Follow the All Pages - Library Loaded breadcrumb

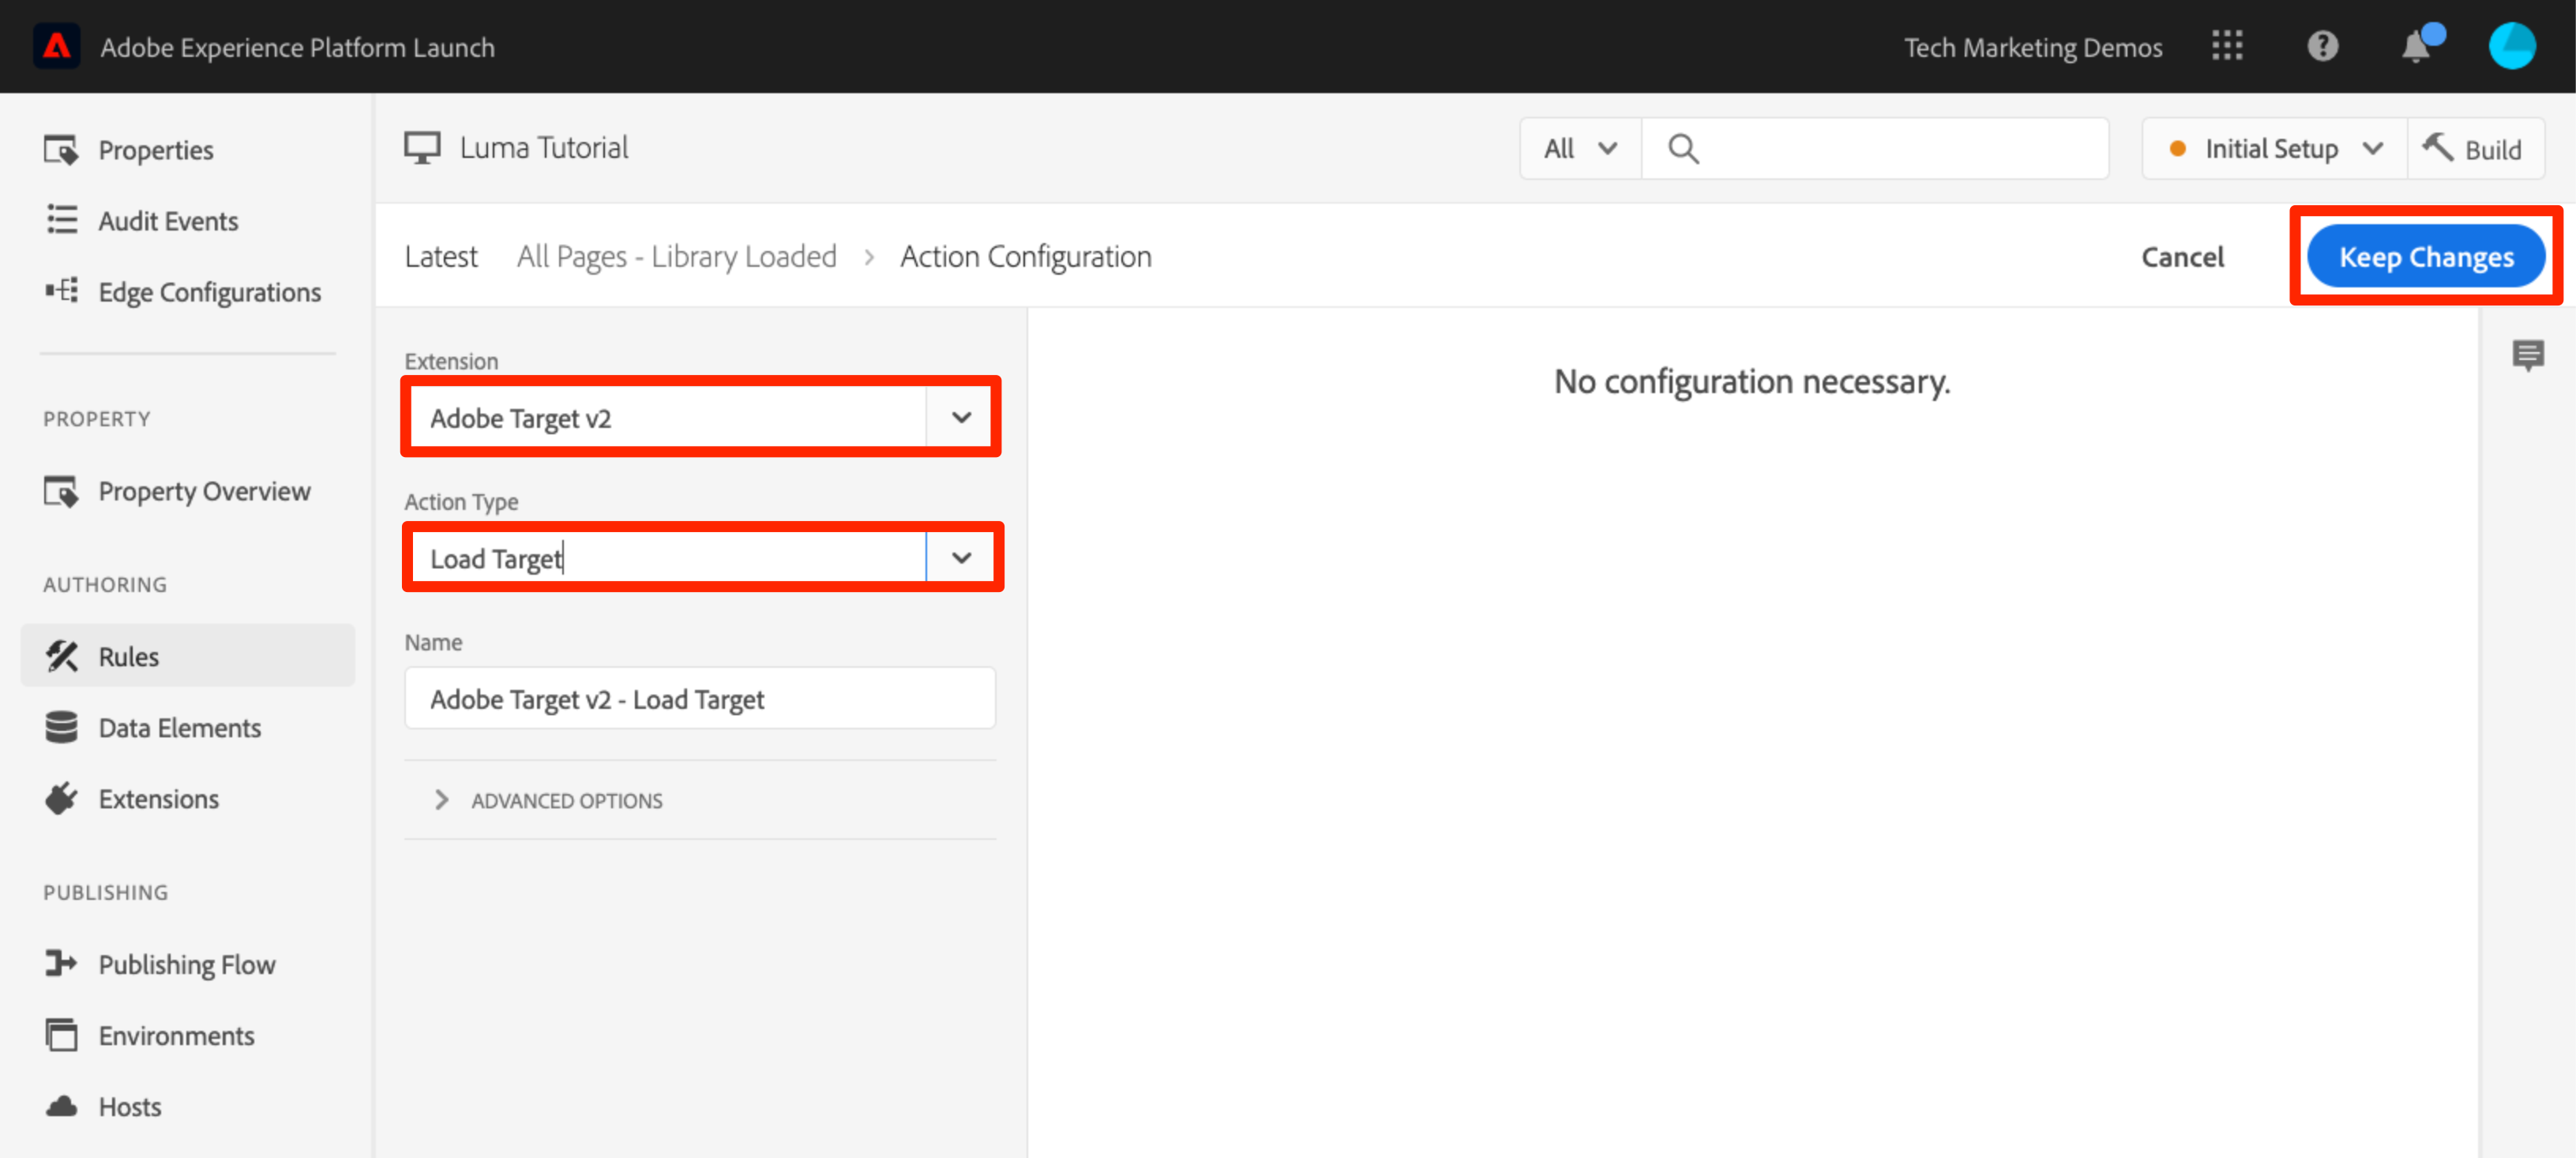click(676, 257)
